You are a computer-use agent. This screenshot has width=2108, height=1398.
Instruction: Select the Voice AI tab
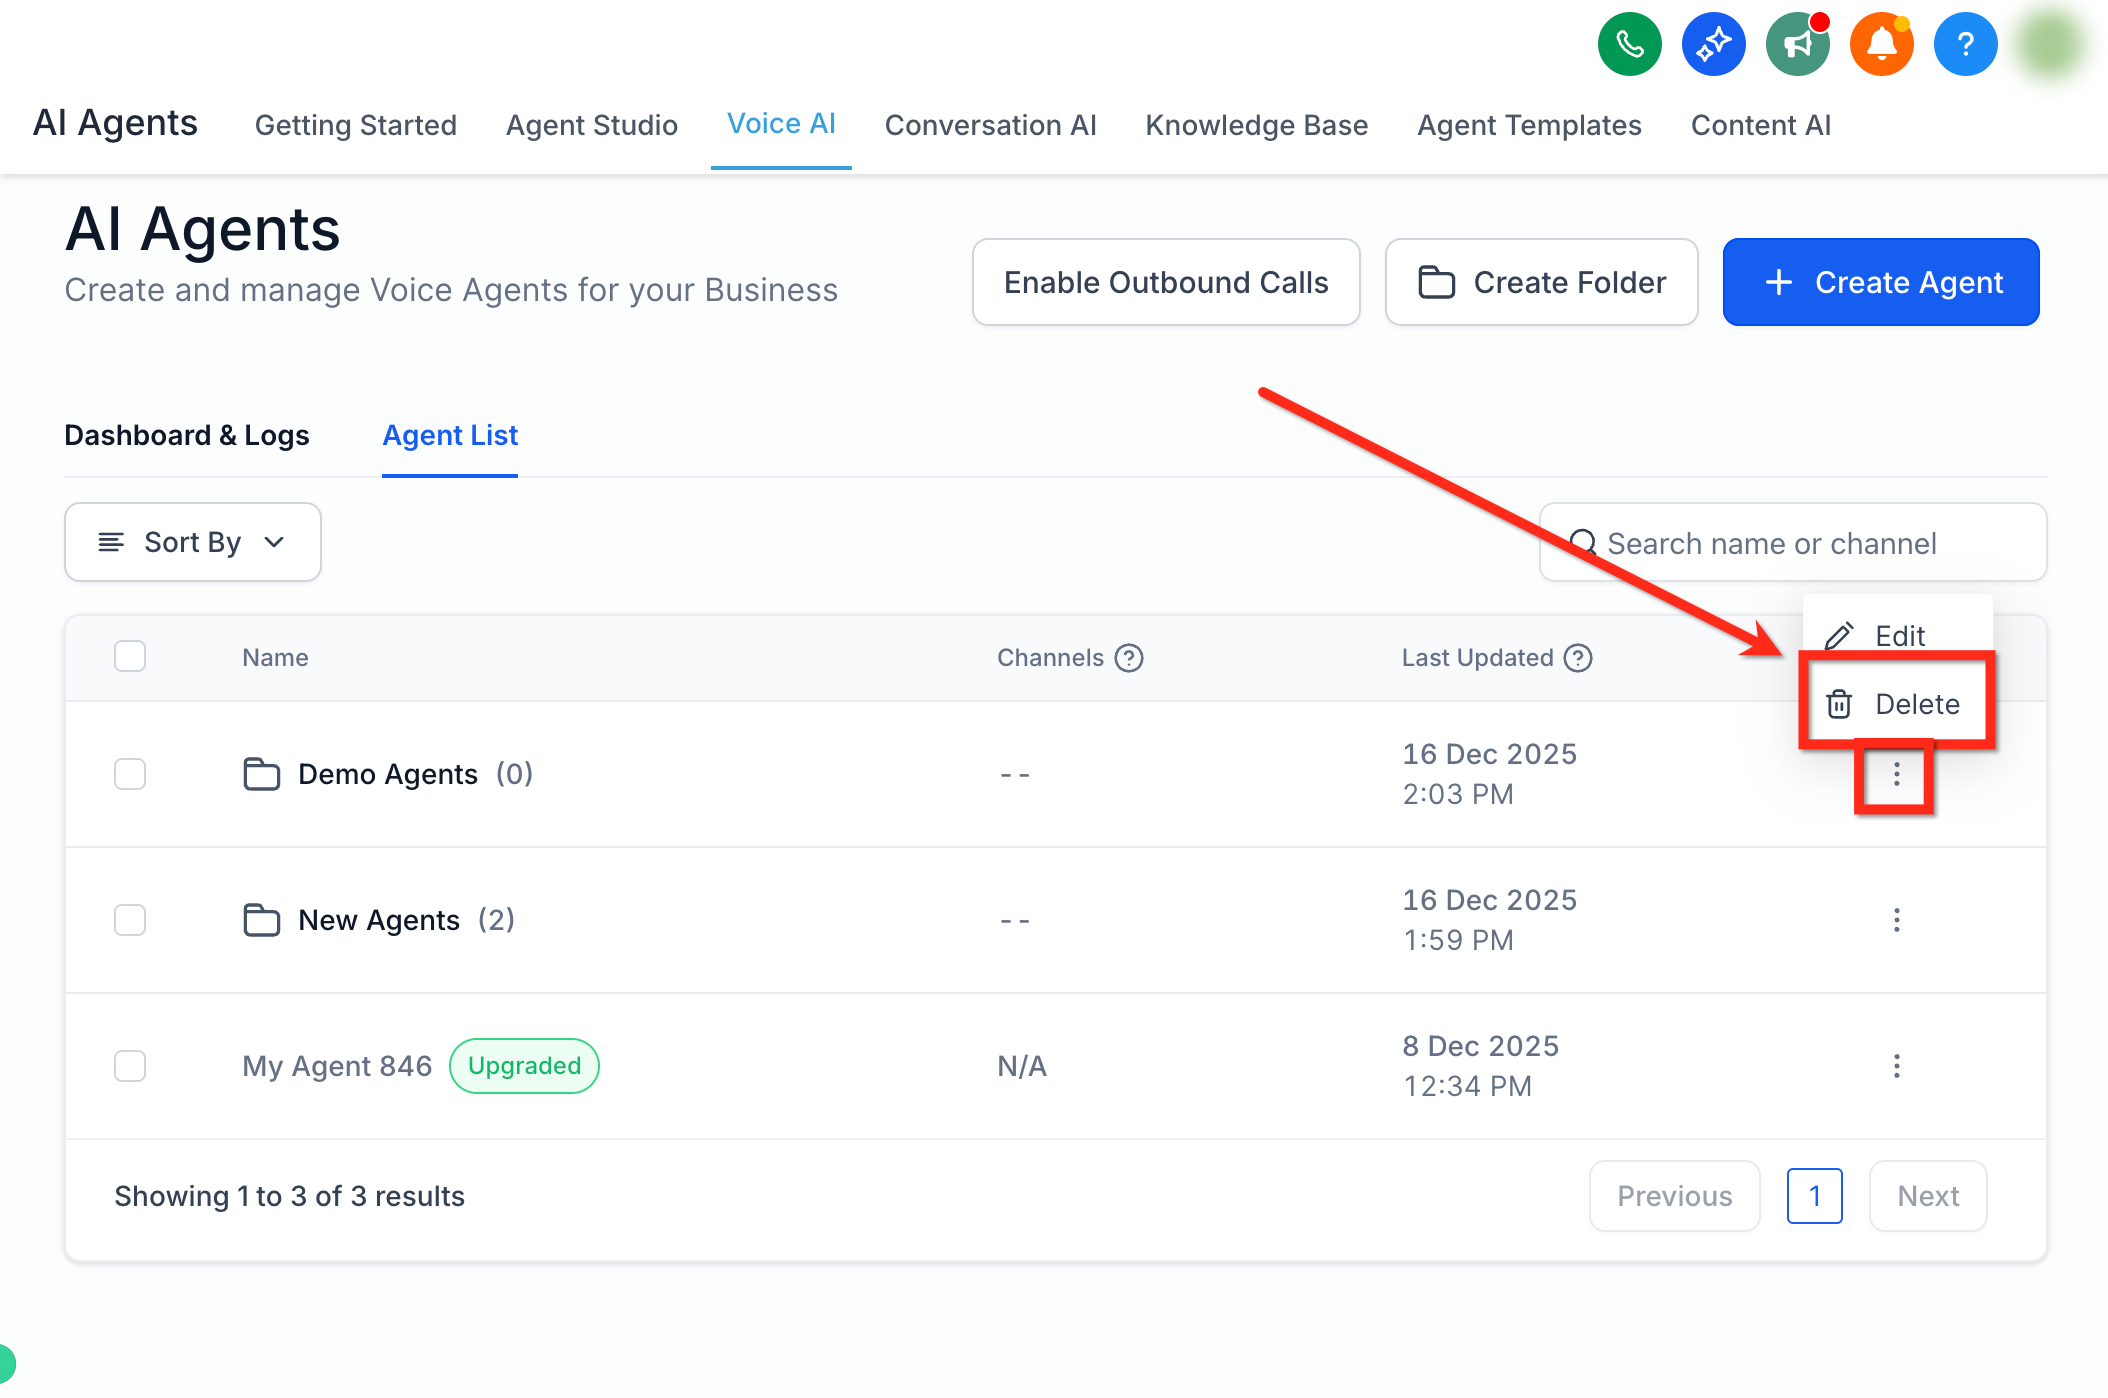click(781, 123)
